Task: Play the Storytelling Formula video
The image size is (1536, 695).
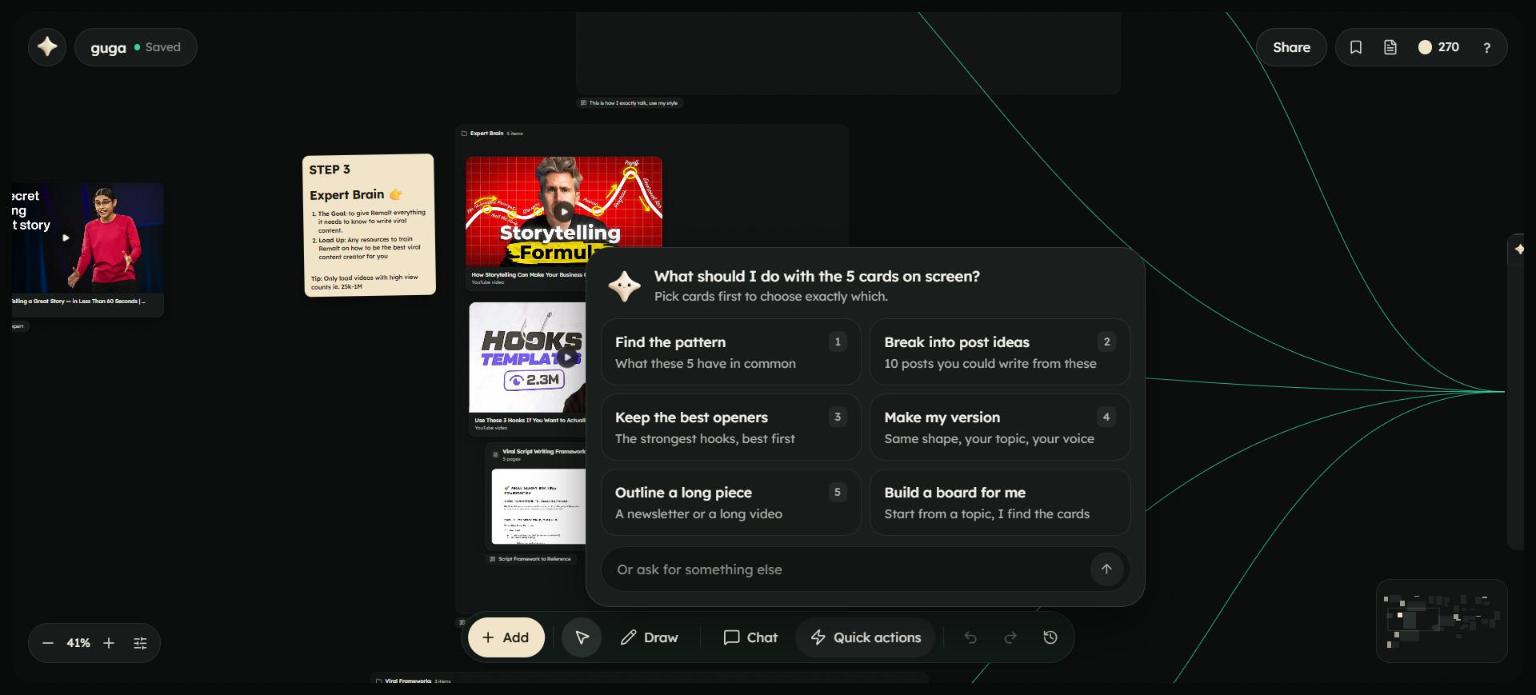Action: (x=564, y=211)
